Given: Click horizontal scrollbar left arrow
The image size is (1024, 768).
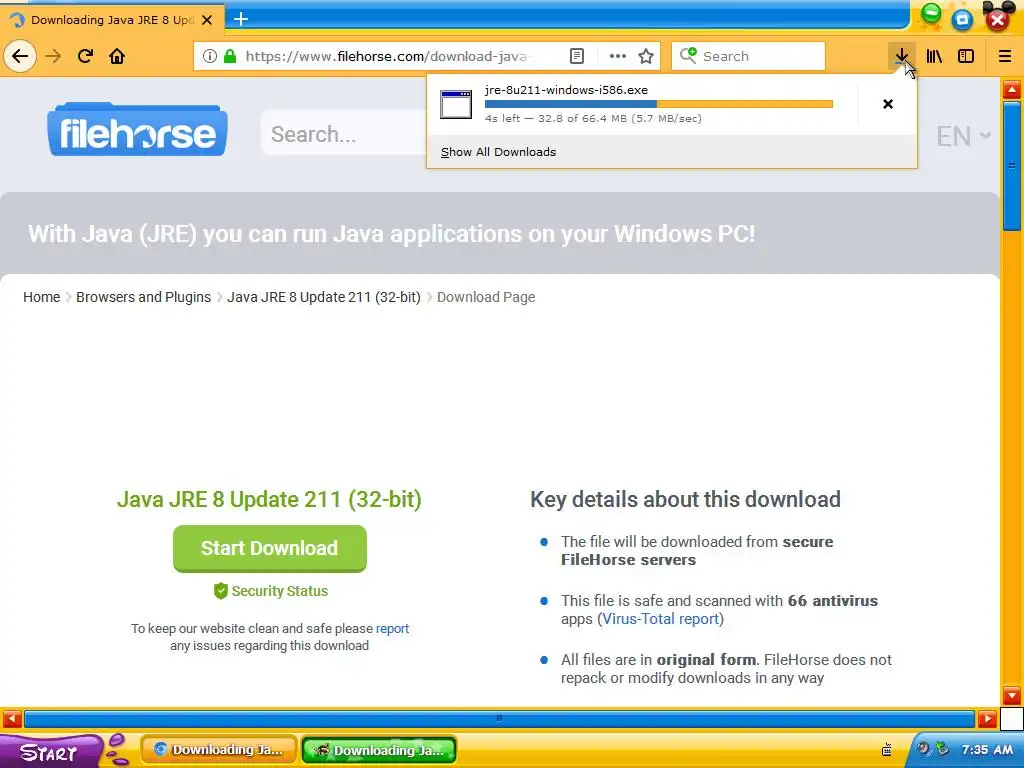Looking at the screenshot, I should pos(12,719).
